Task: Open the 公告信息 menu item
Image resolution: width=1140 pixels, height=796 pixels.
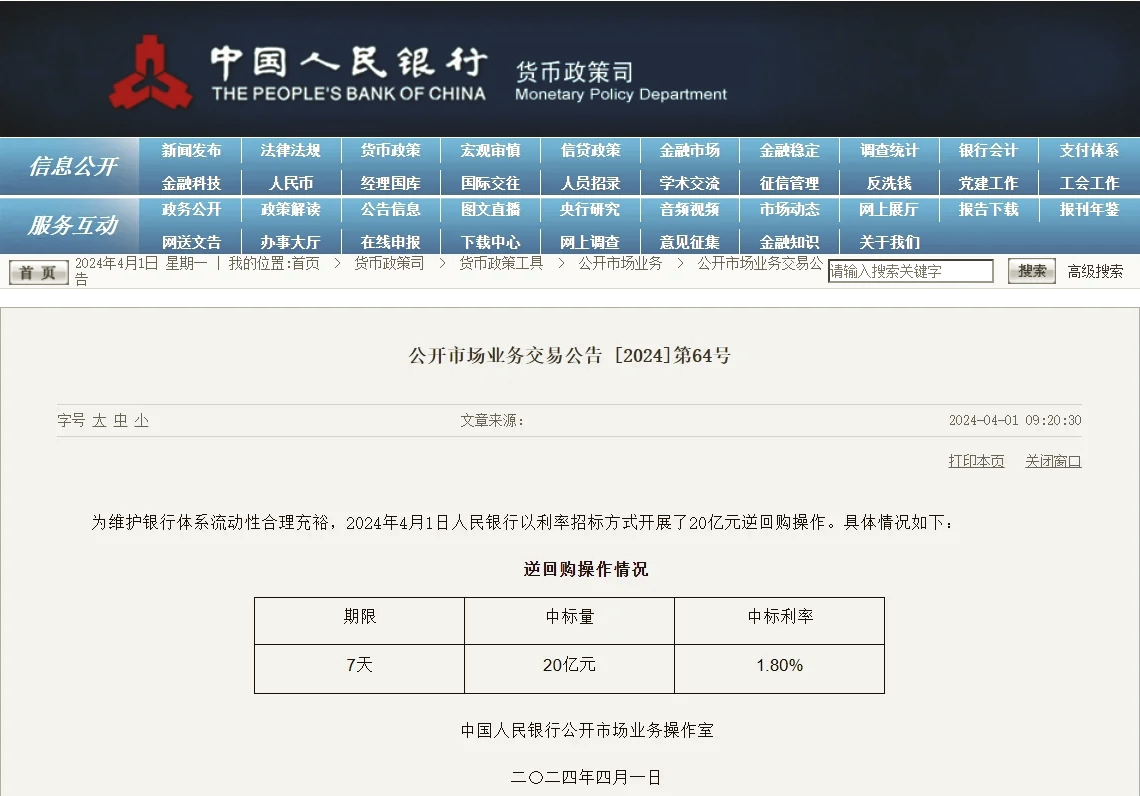Action: [390, 211]
